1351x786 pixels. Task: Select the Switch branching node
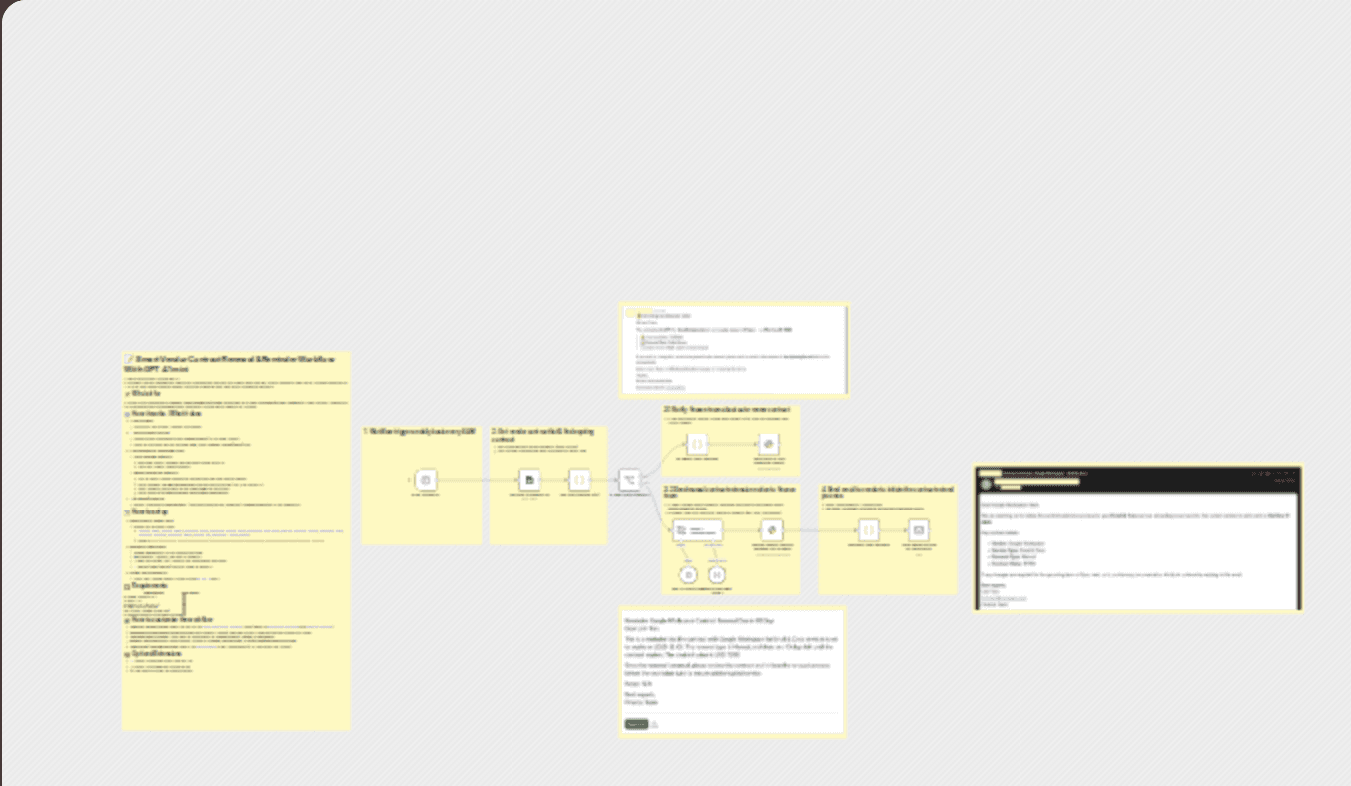click(629, 481)
